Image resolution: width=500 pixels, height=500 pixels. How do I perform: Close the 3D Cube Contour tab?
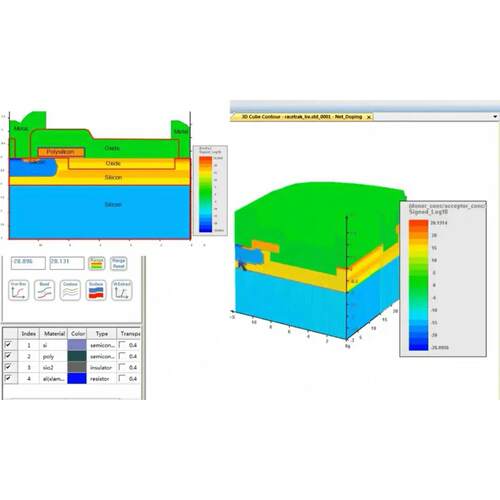[369, 117]
